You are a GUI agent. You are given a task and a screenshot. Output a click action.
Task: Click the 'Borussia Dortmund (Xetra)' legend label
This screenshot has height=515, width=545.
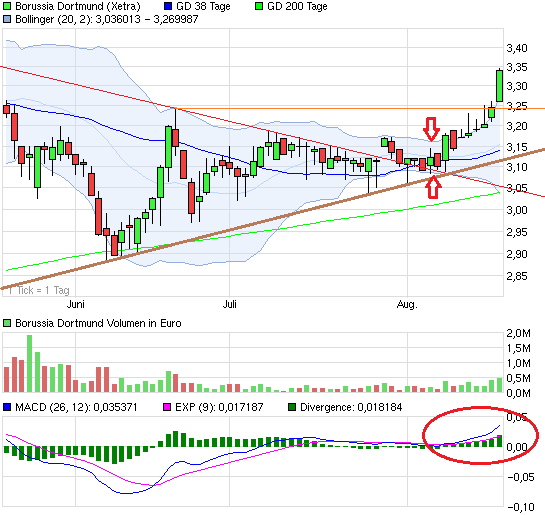tap(78, 6)
